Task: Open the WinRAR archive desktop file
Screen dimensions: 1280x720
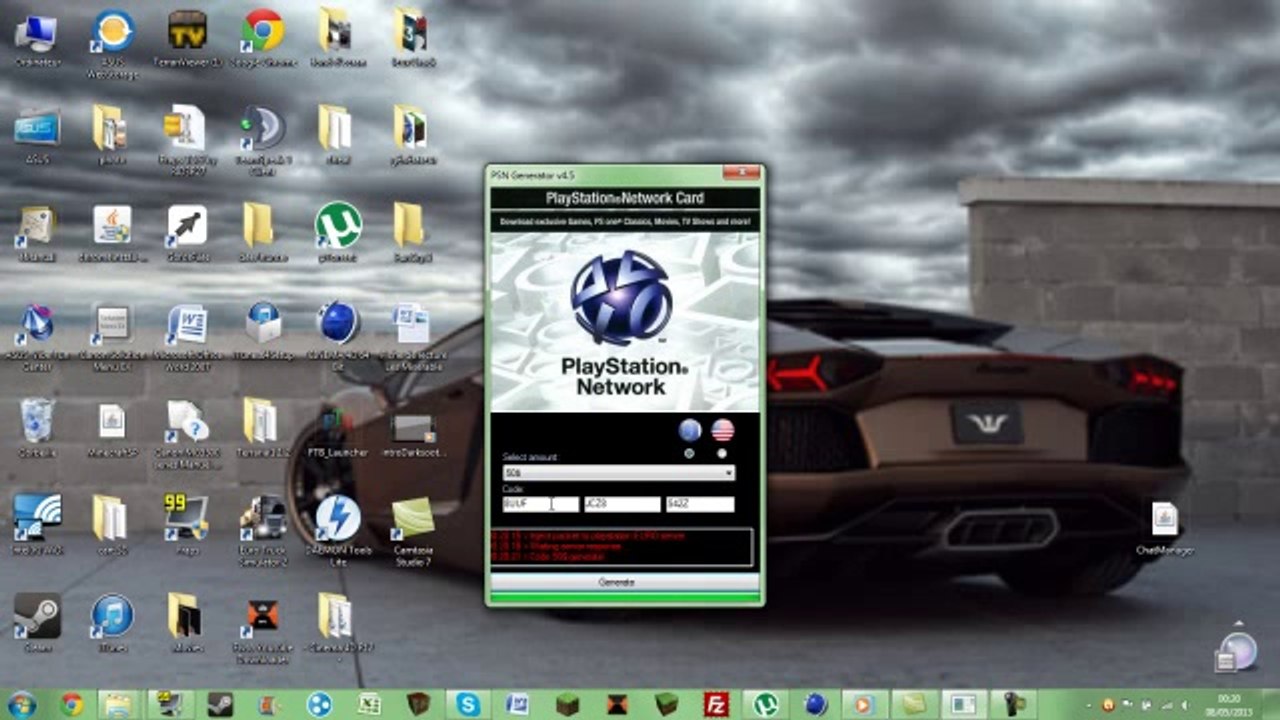Action: point(187,140)
